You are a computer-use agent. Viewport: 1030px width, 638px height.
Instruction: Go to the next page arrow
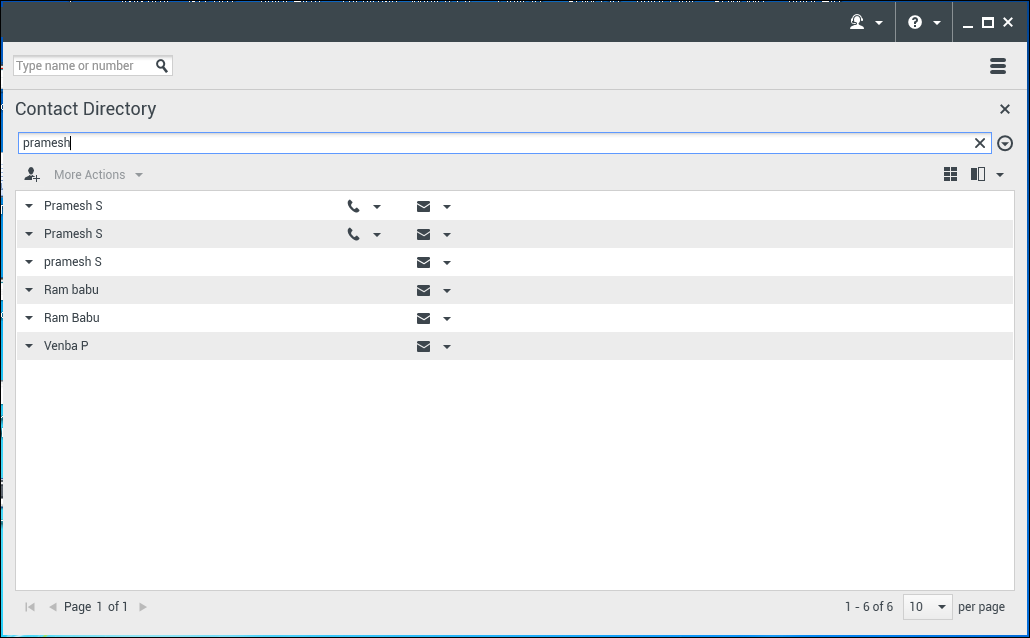[x=142, y=606]
